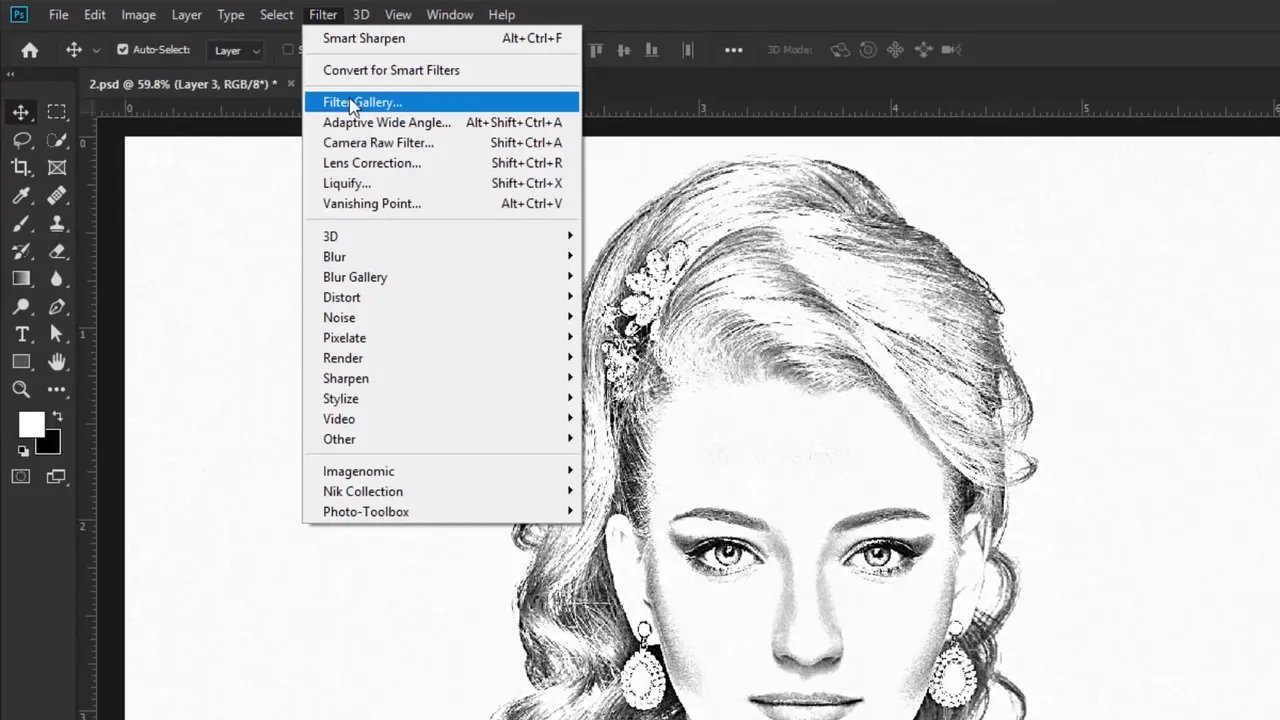Swap foreground and background colors
The image size is (1280, 720).
pyautogui.click(x=57, y=416)
